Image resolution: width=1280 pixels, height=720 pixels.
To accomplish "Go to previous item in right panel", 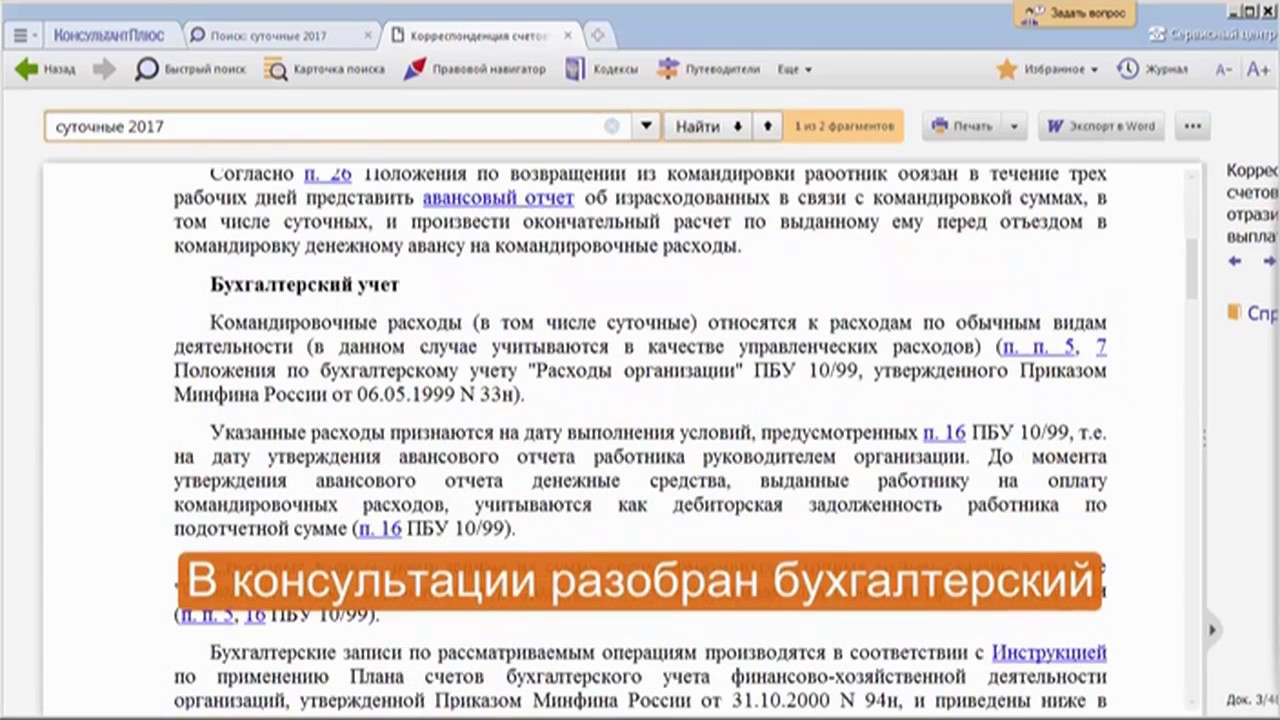I will pyautogui.click(x=1235, y=261).
